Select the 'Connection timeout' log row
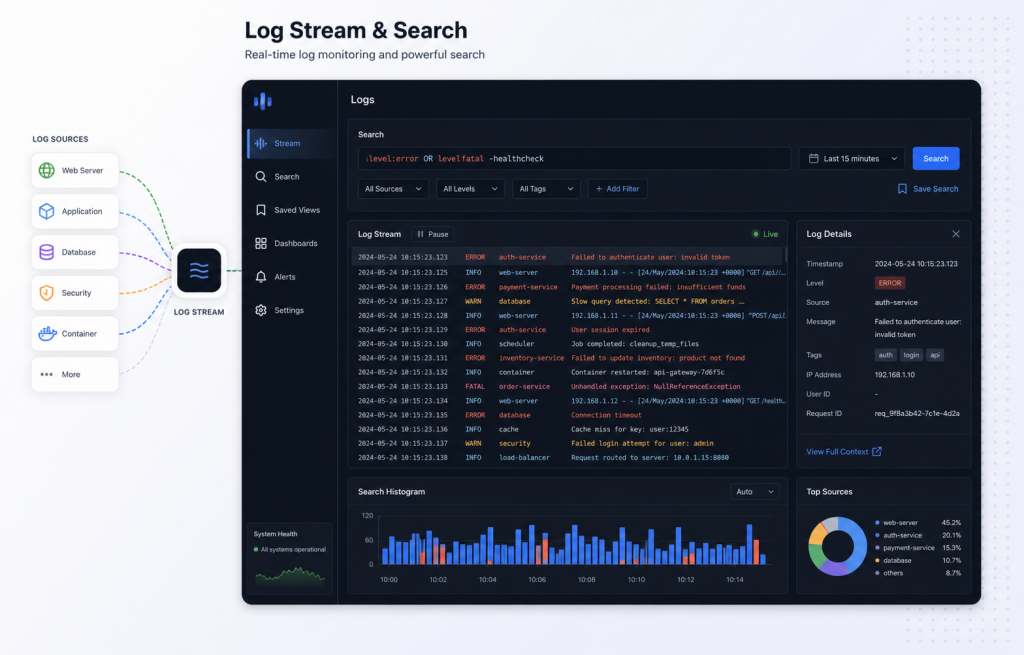Screen dimensions: 1024x655 [568, 415]
